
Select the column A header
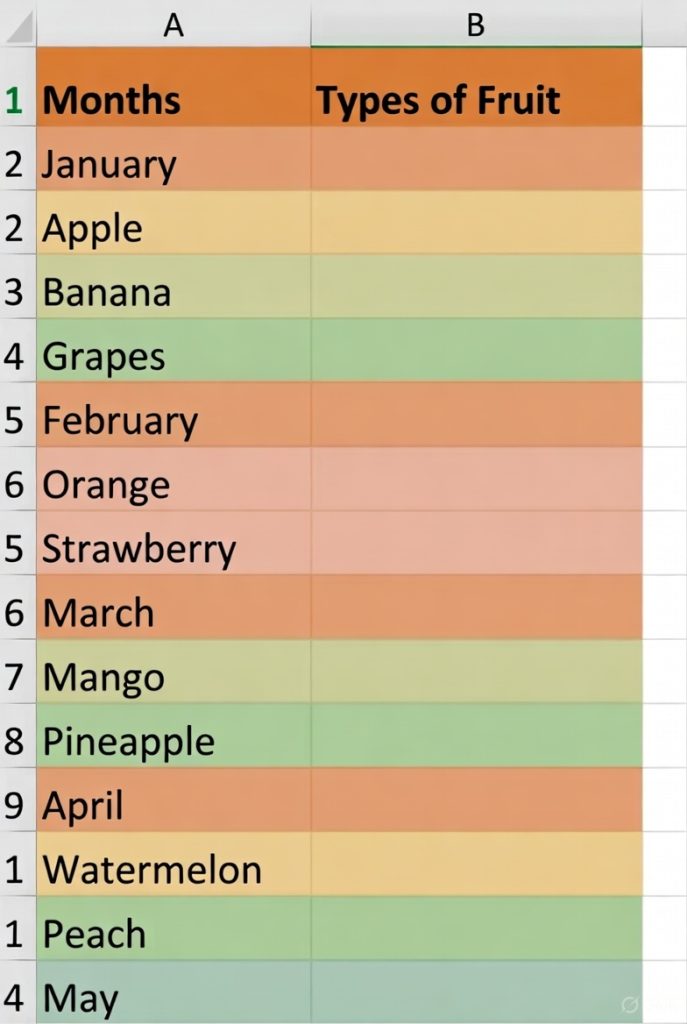(x=173, y=24)
